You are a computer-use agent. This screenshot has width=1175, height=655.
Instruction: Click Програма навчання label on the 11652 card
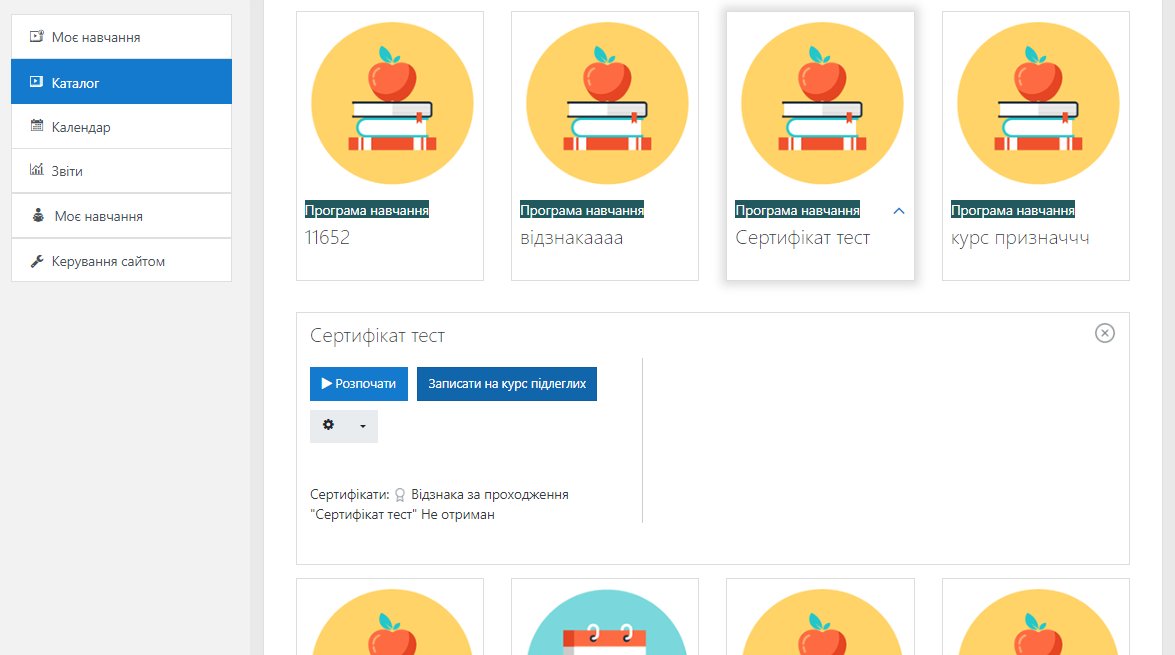pyautogui.click(x=367, y=211)
